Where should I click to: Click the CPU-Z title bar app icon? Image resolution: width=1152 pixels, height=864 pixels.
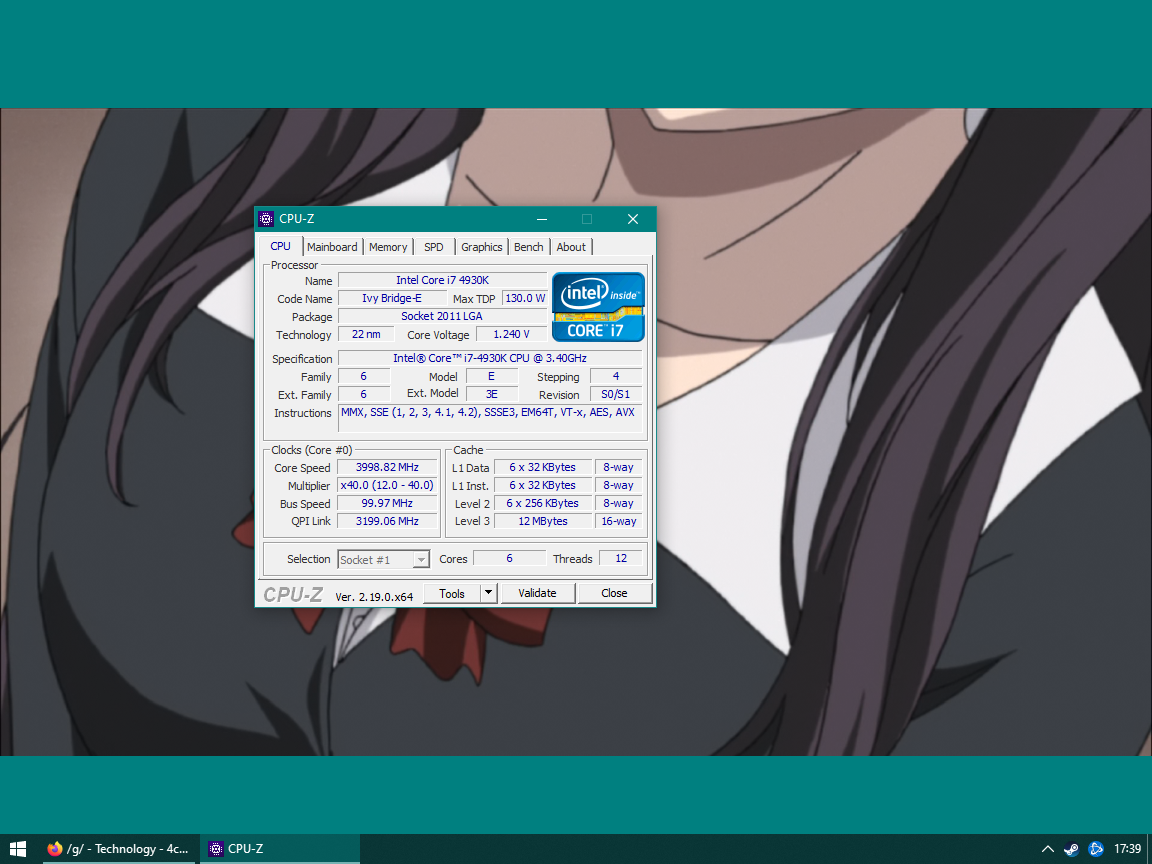[266, 219]
